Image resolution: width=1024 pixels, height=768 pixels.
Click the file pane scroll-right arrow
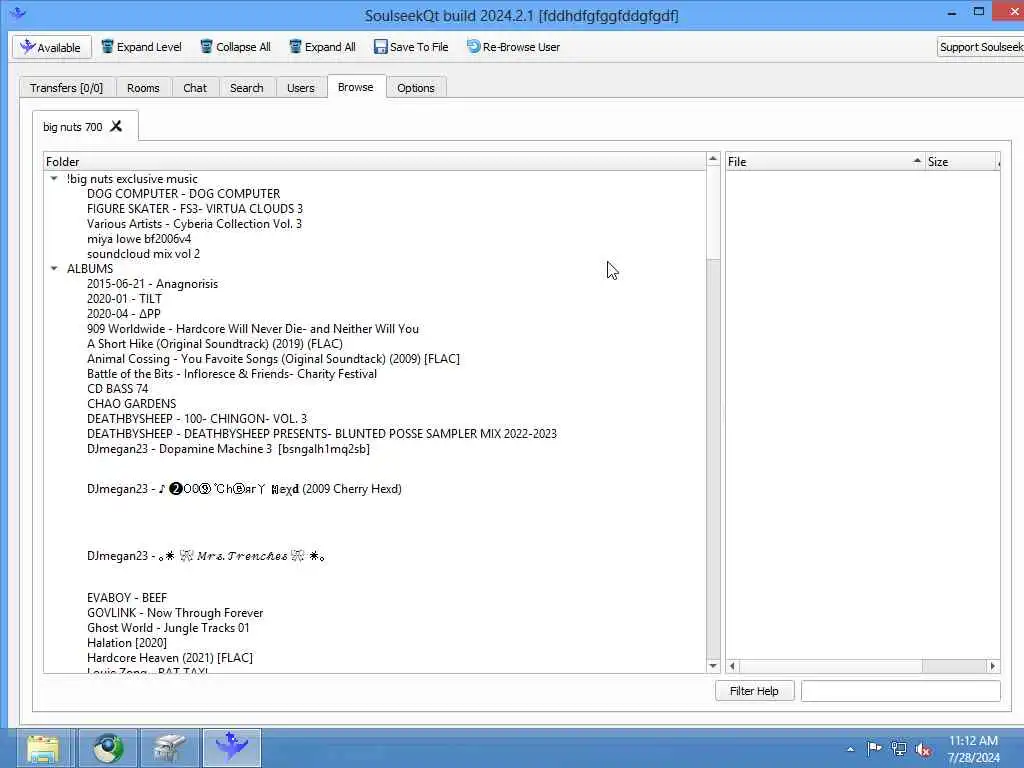993,666
